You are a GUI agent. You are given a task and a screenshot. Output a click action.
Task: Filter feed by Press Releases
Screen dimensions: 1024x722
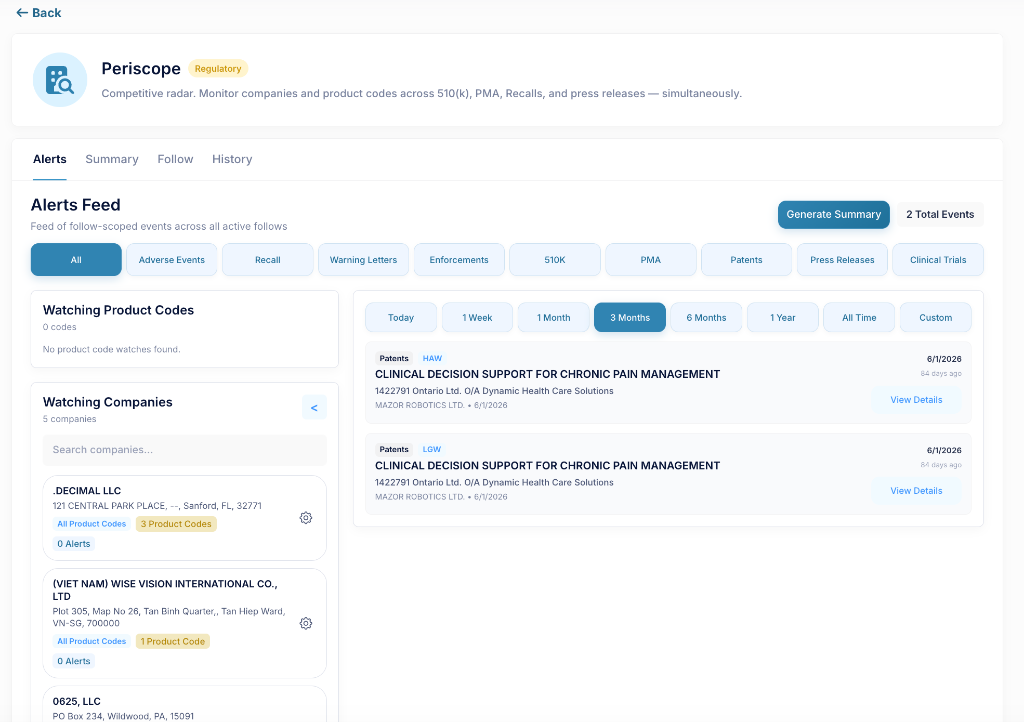pyautogui.click(x=842, y=260)
